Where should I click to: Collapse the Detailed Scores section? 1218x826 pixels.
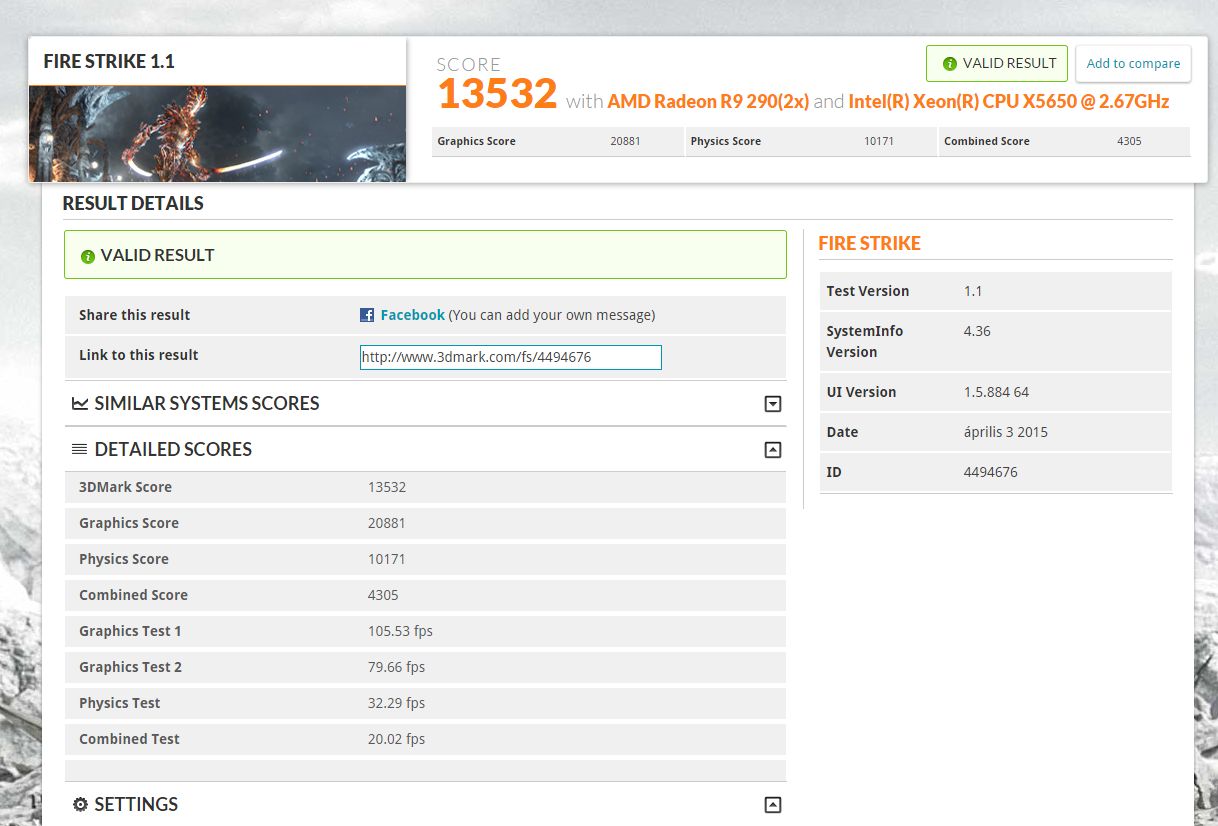[x=772, y=450]
